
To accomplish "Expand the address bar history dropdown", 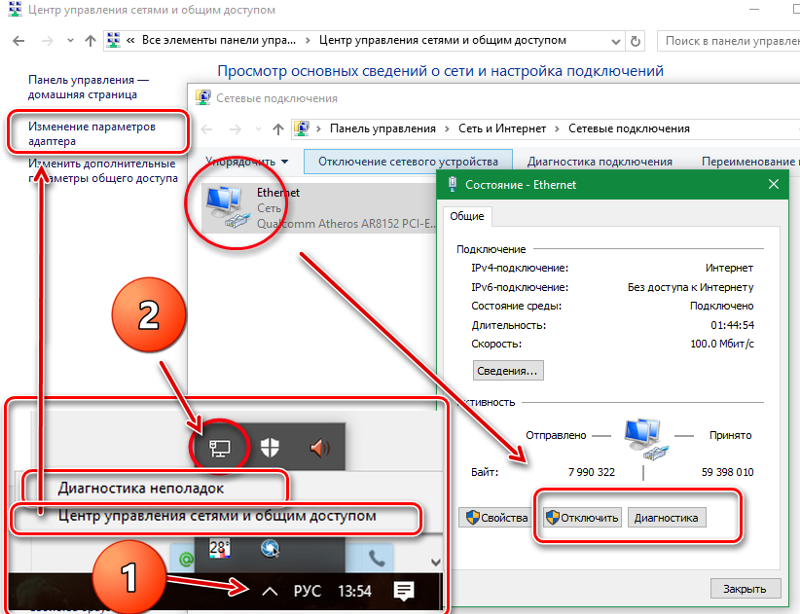I will click(x=616, y=41).
